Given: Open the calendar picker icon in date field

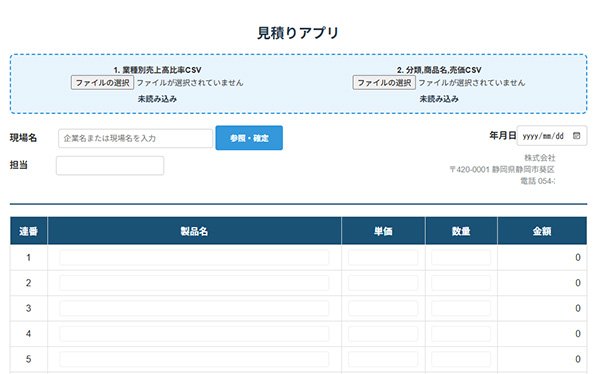Looking at the screenshot, I should click(x=576, y=136).
